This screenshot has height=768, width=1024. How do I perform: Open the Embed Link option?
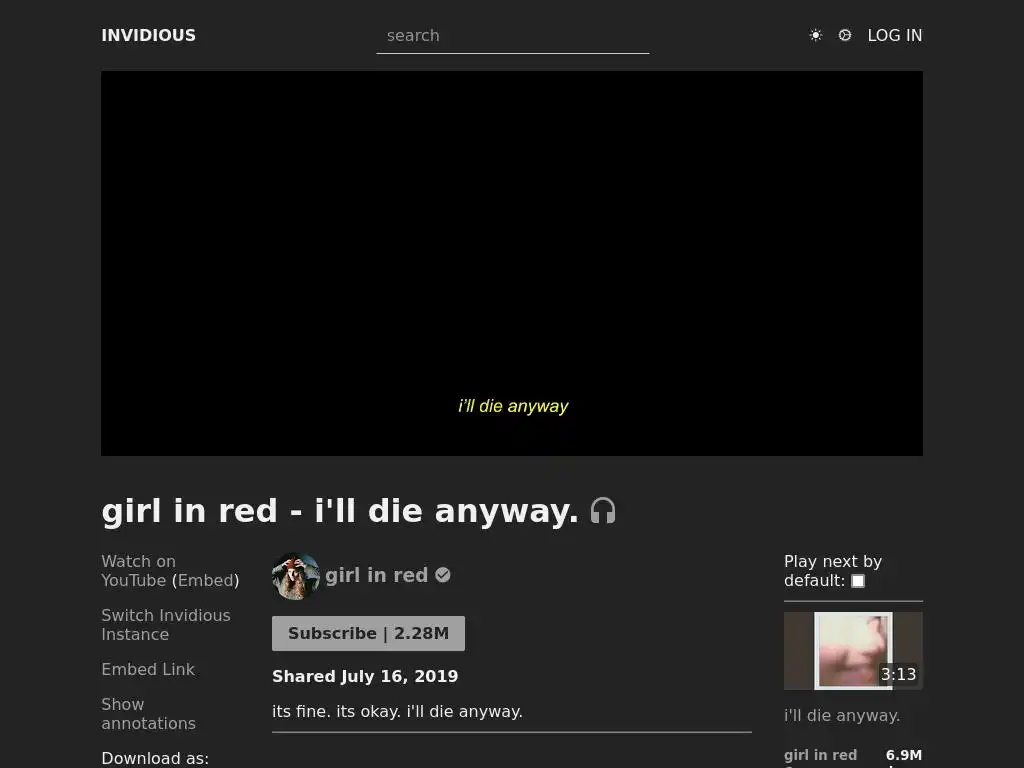point(148,669)
